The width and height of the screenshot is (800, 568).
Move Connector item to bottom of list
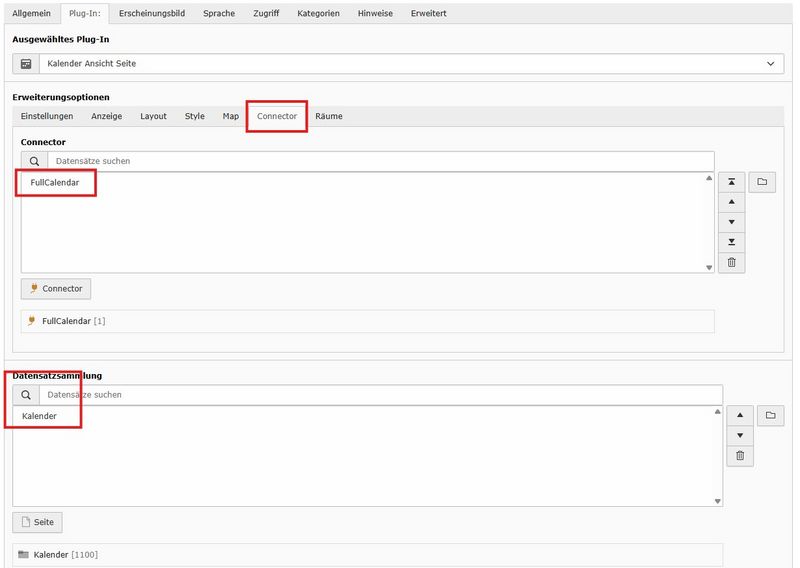tap(731, 242)
